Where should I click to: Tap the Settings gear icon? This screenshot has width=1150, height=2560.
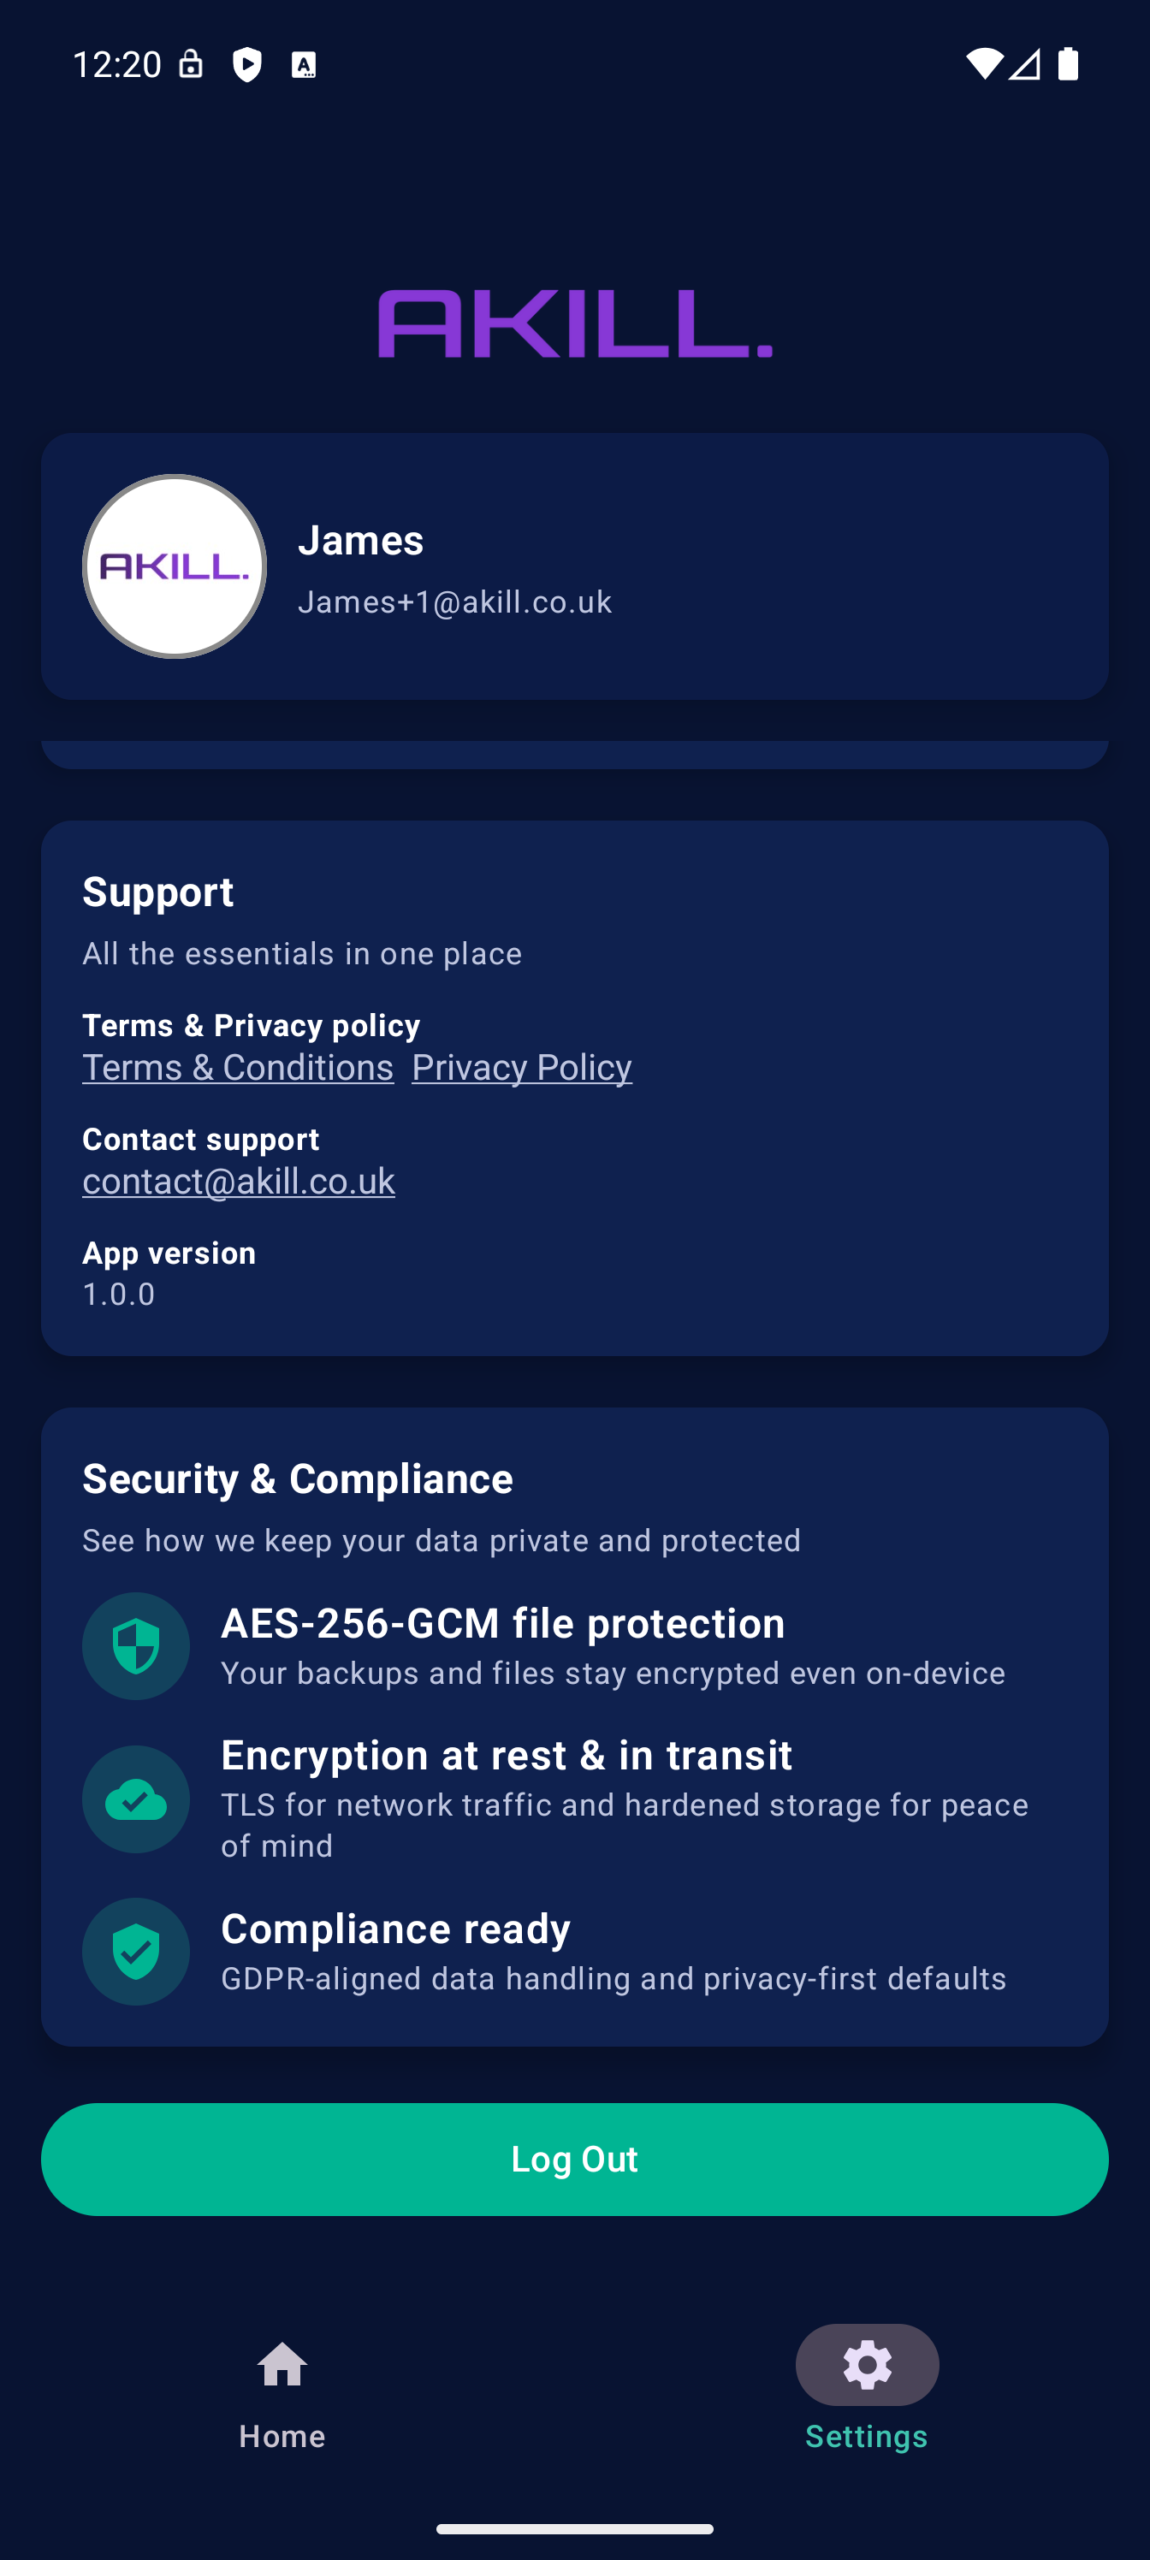[x=867, y=2365]
